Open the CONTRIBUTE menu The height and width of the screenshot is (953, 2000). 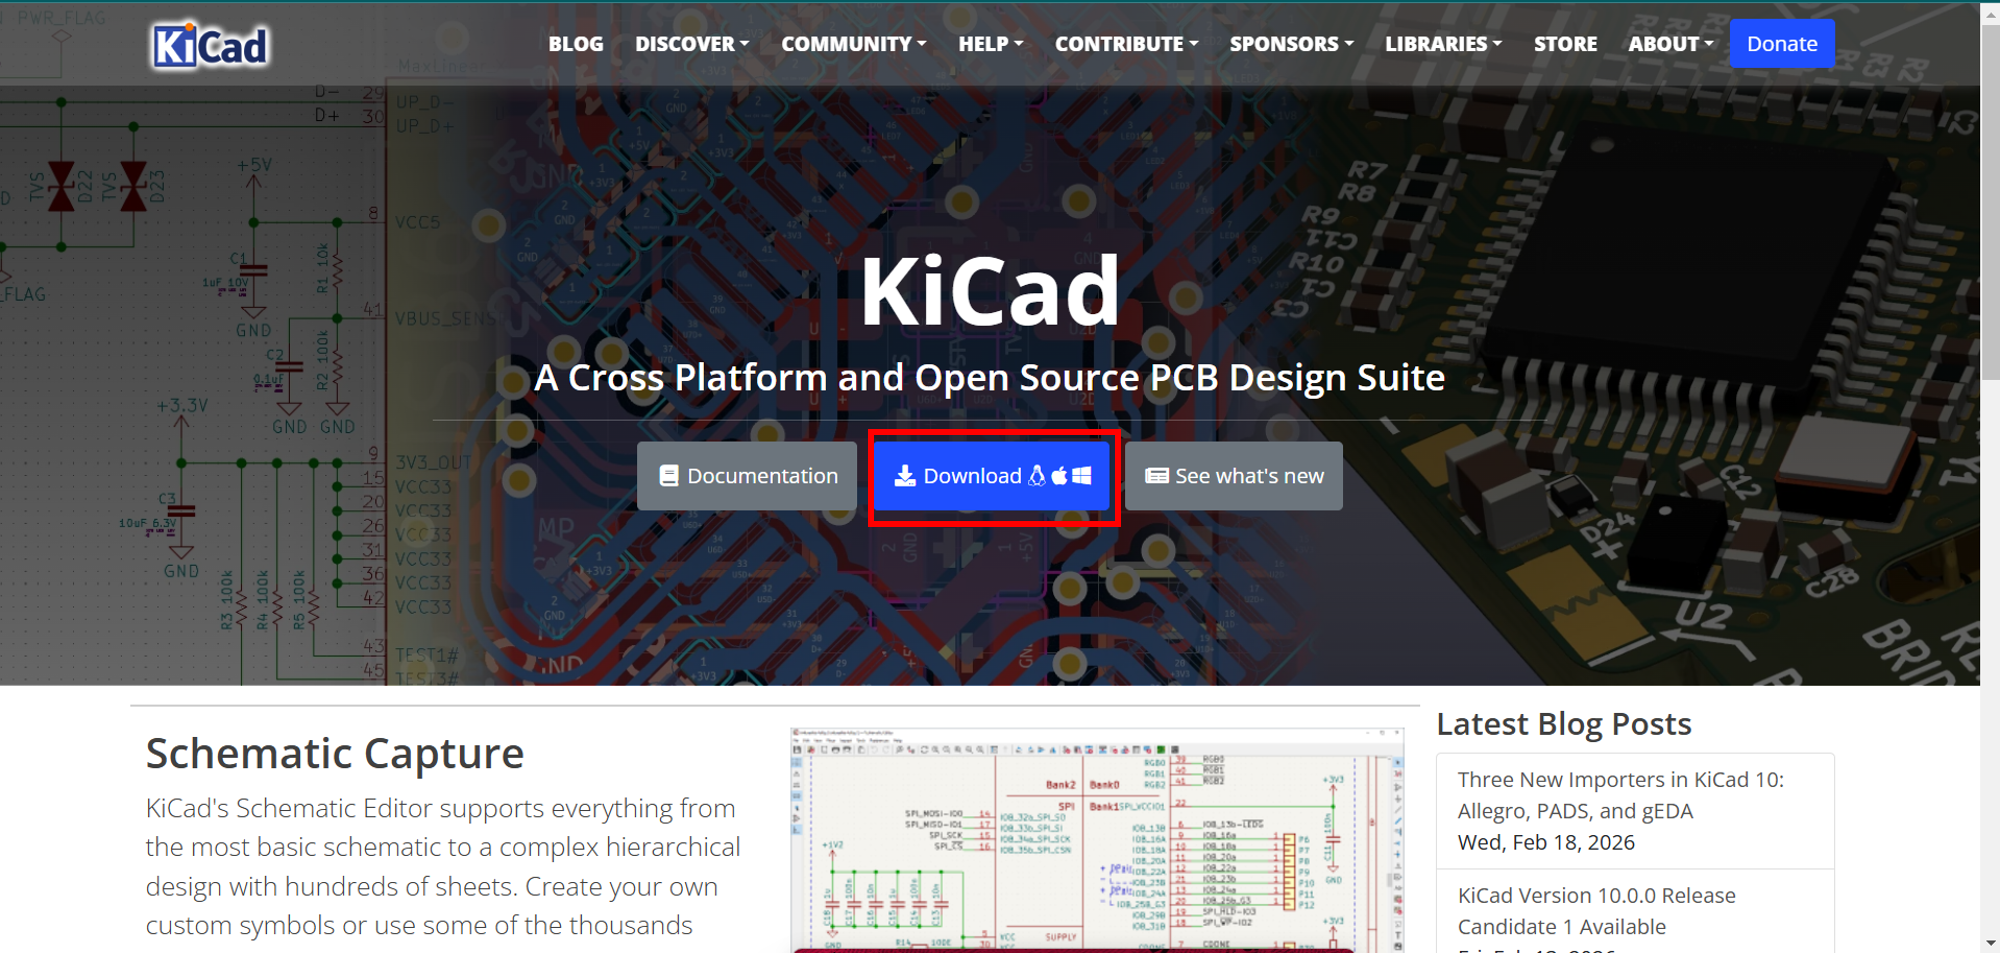point(1126,43)
